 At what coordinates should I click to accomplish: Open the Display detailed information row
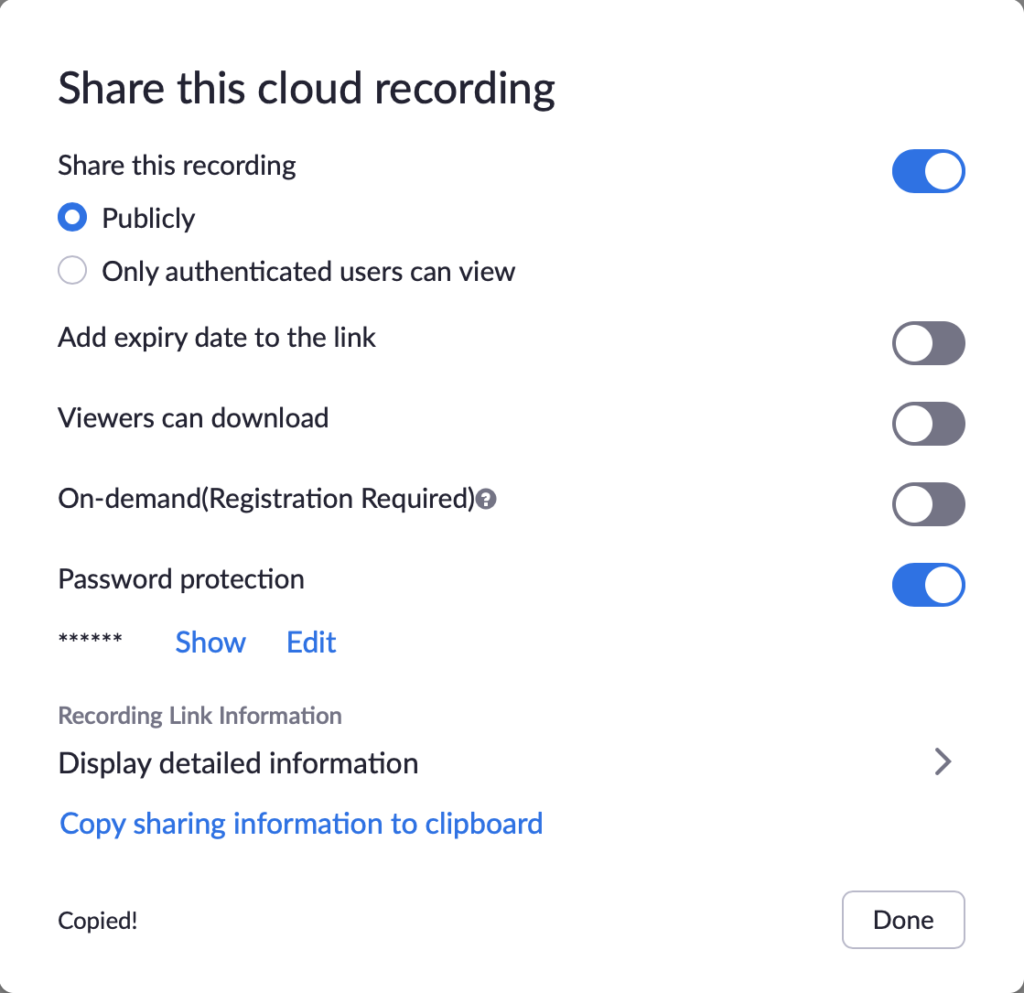point(505,763)
